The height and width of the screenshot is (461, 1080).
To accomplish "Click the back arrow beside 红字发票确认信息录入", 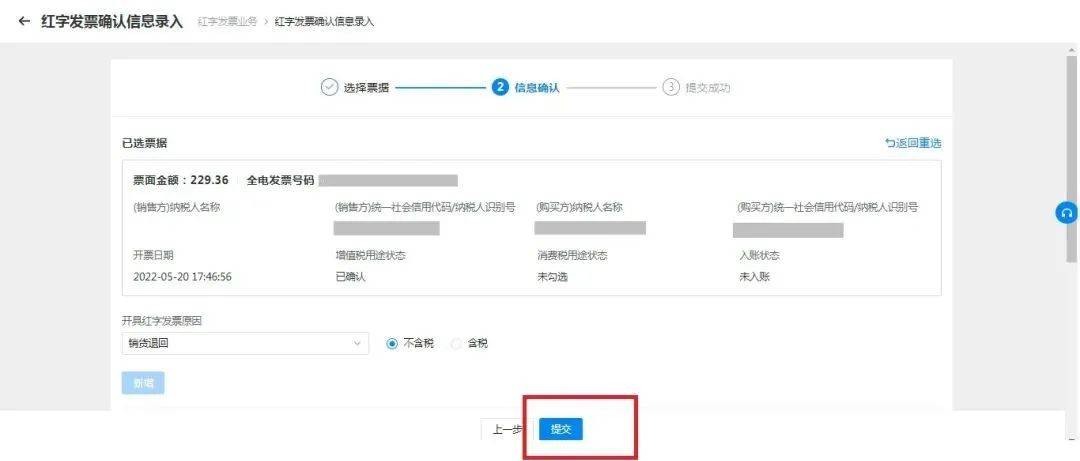I will 25,21.
